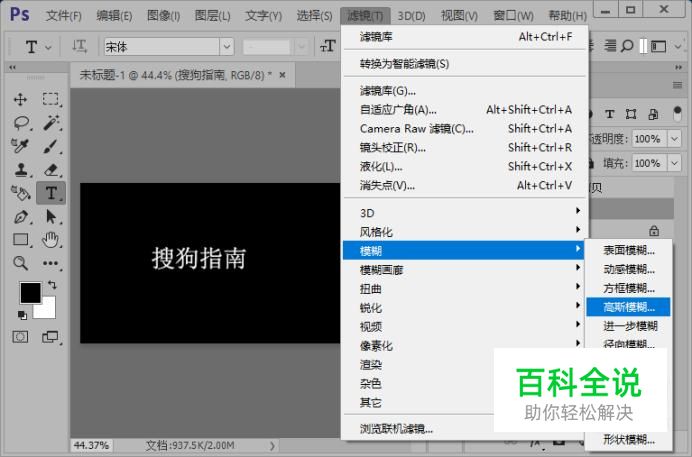Image resolution: width=692 pixels, height=457 pixels.
Task: Change the screen mode
Action: (50, 337)
